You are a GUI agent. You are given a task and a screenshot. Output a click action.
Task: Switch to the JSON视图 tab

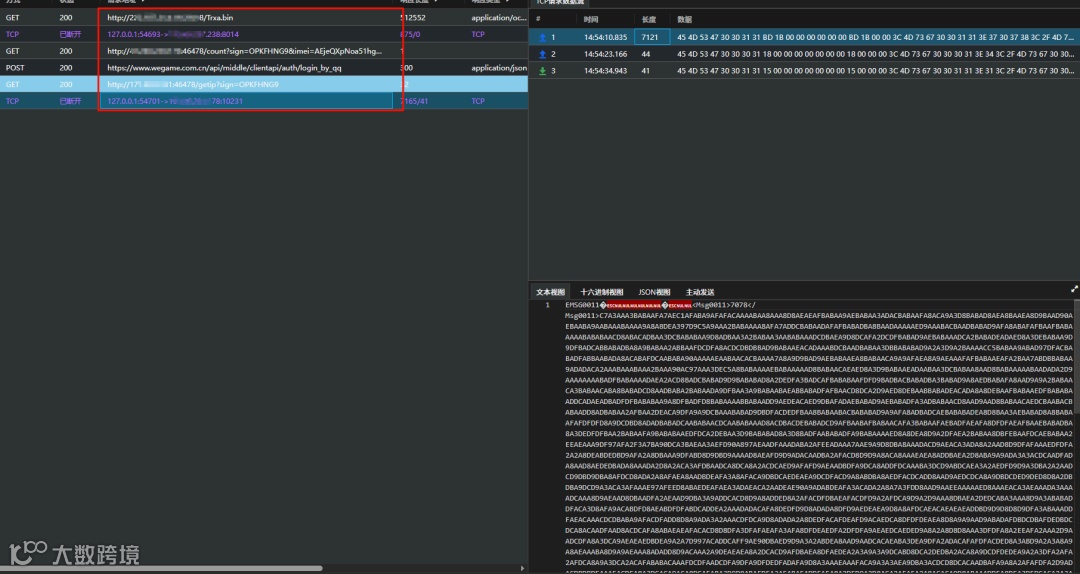(x=654, y=292)
